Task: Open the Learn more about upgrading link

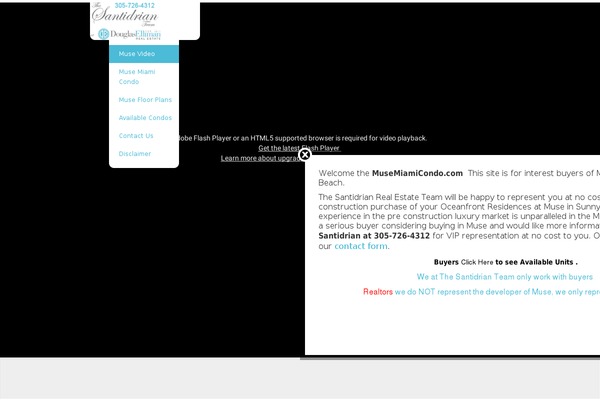Action: click(x=260, y=158)
